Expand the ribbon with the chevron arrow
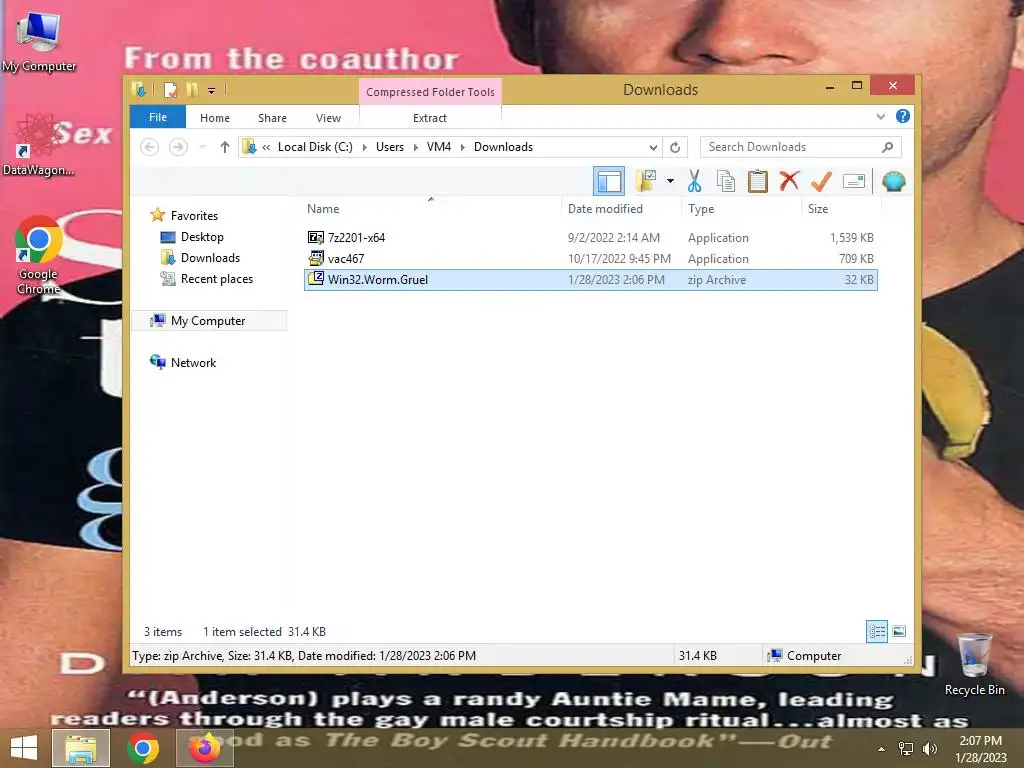 (880, 117)
